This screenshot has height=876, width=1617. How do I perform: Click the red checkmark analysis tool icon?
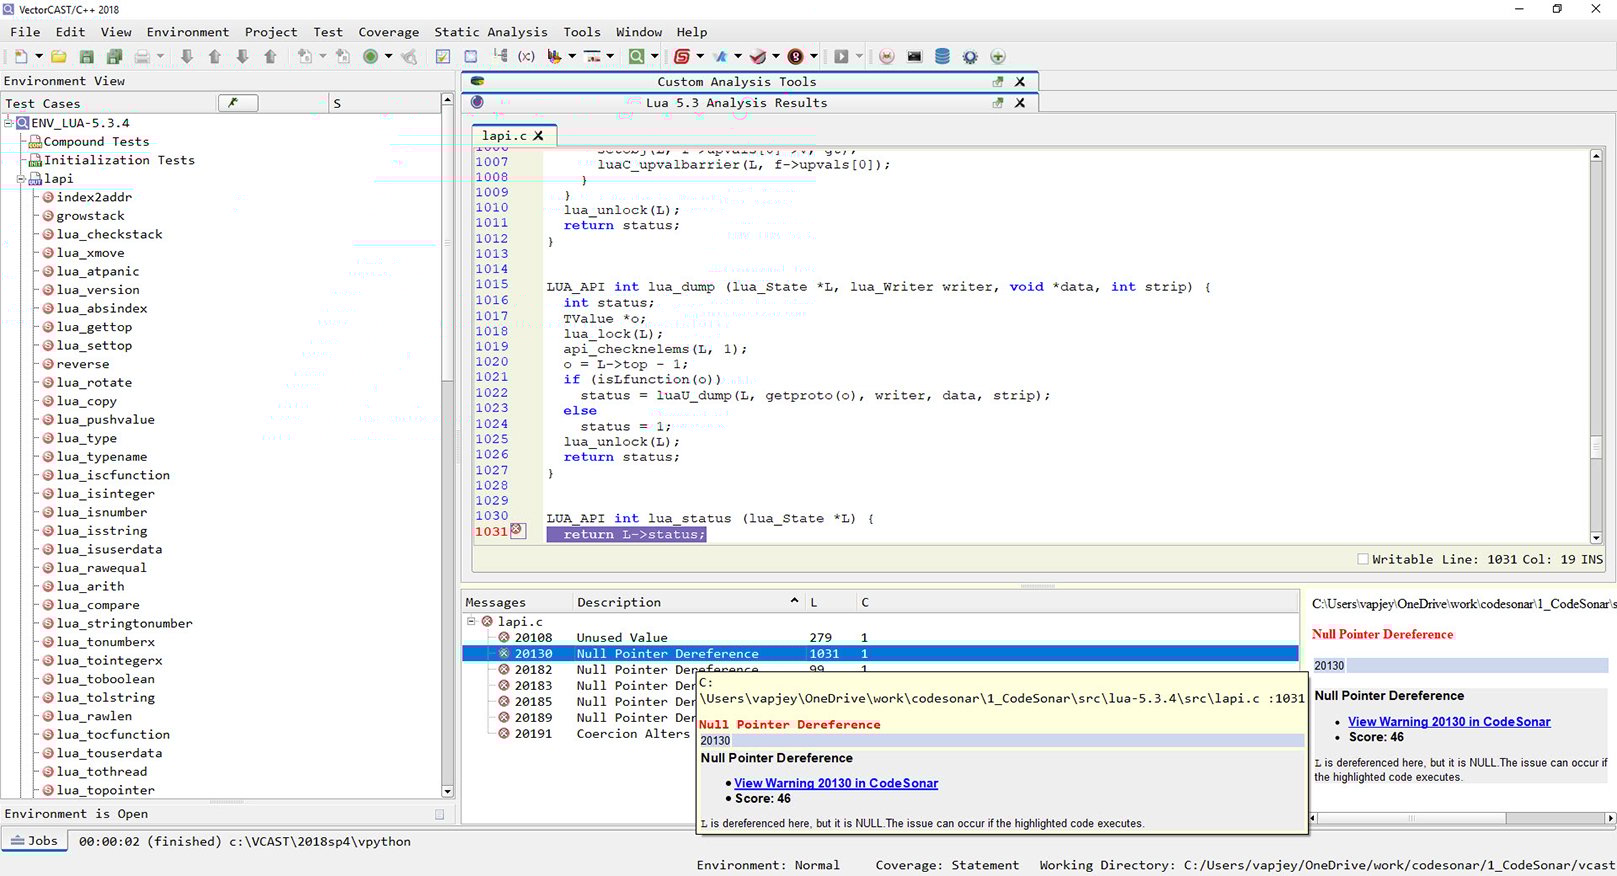pos(758,57)
